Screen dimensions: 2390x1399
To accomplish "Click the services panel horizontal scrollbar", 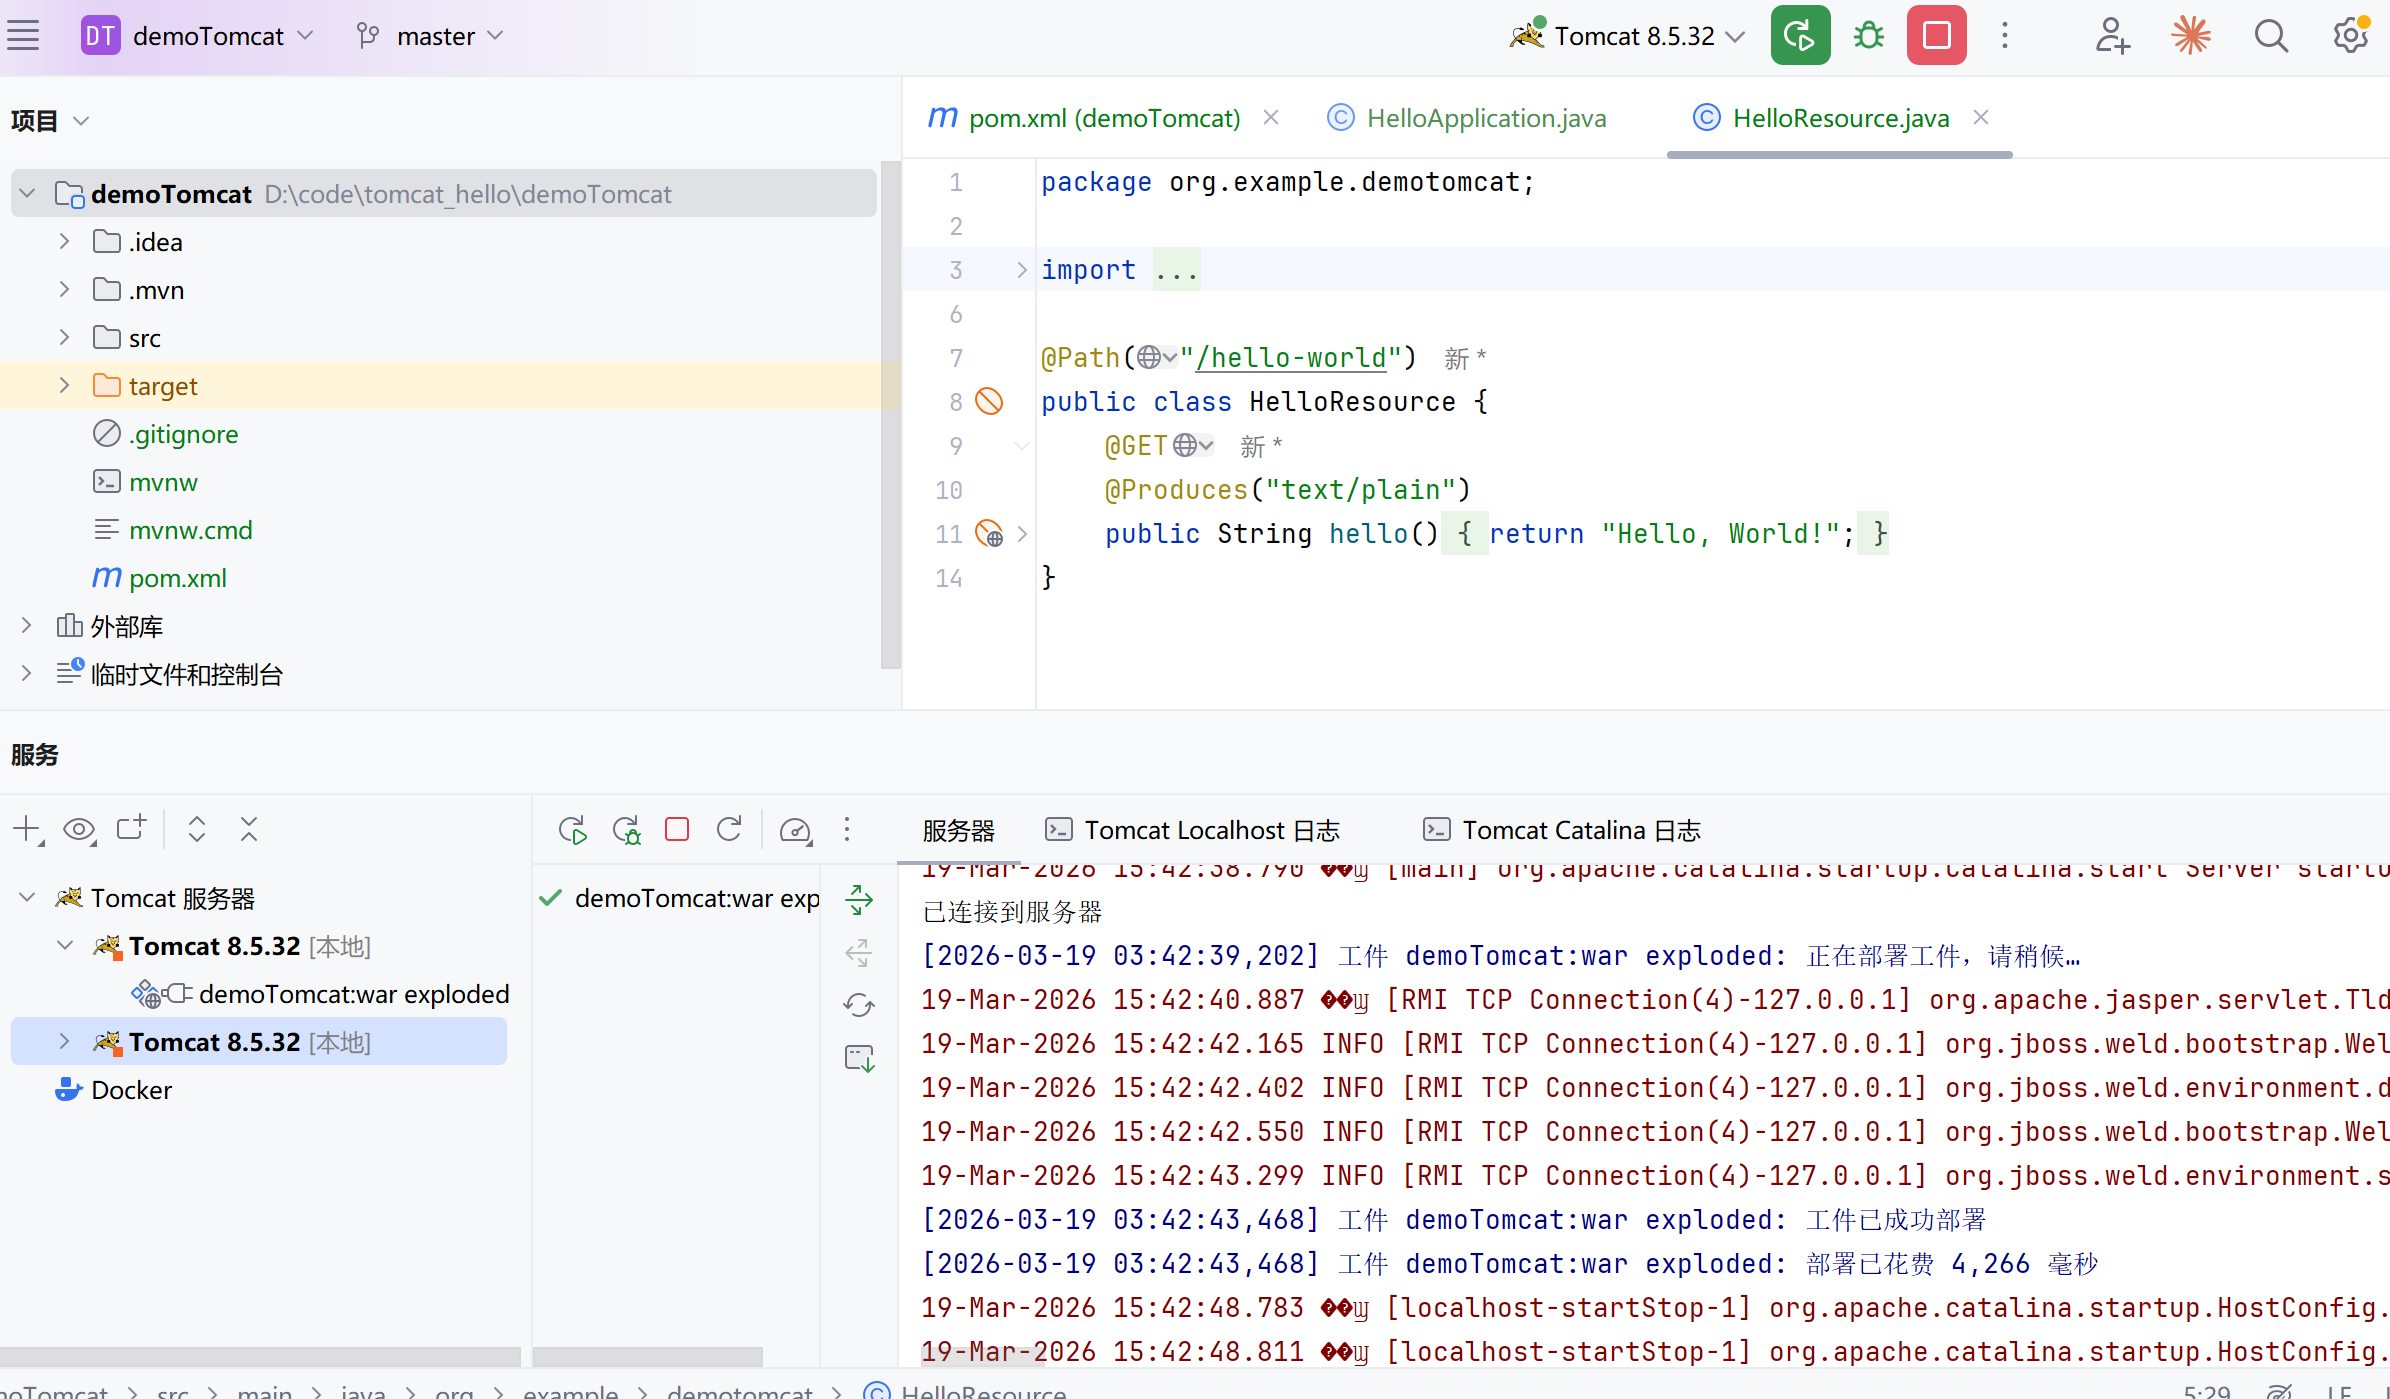I will 260,1356.
